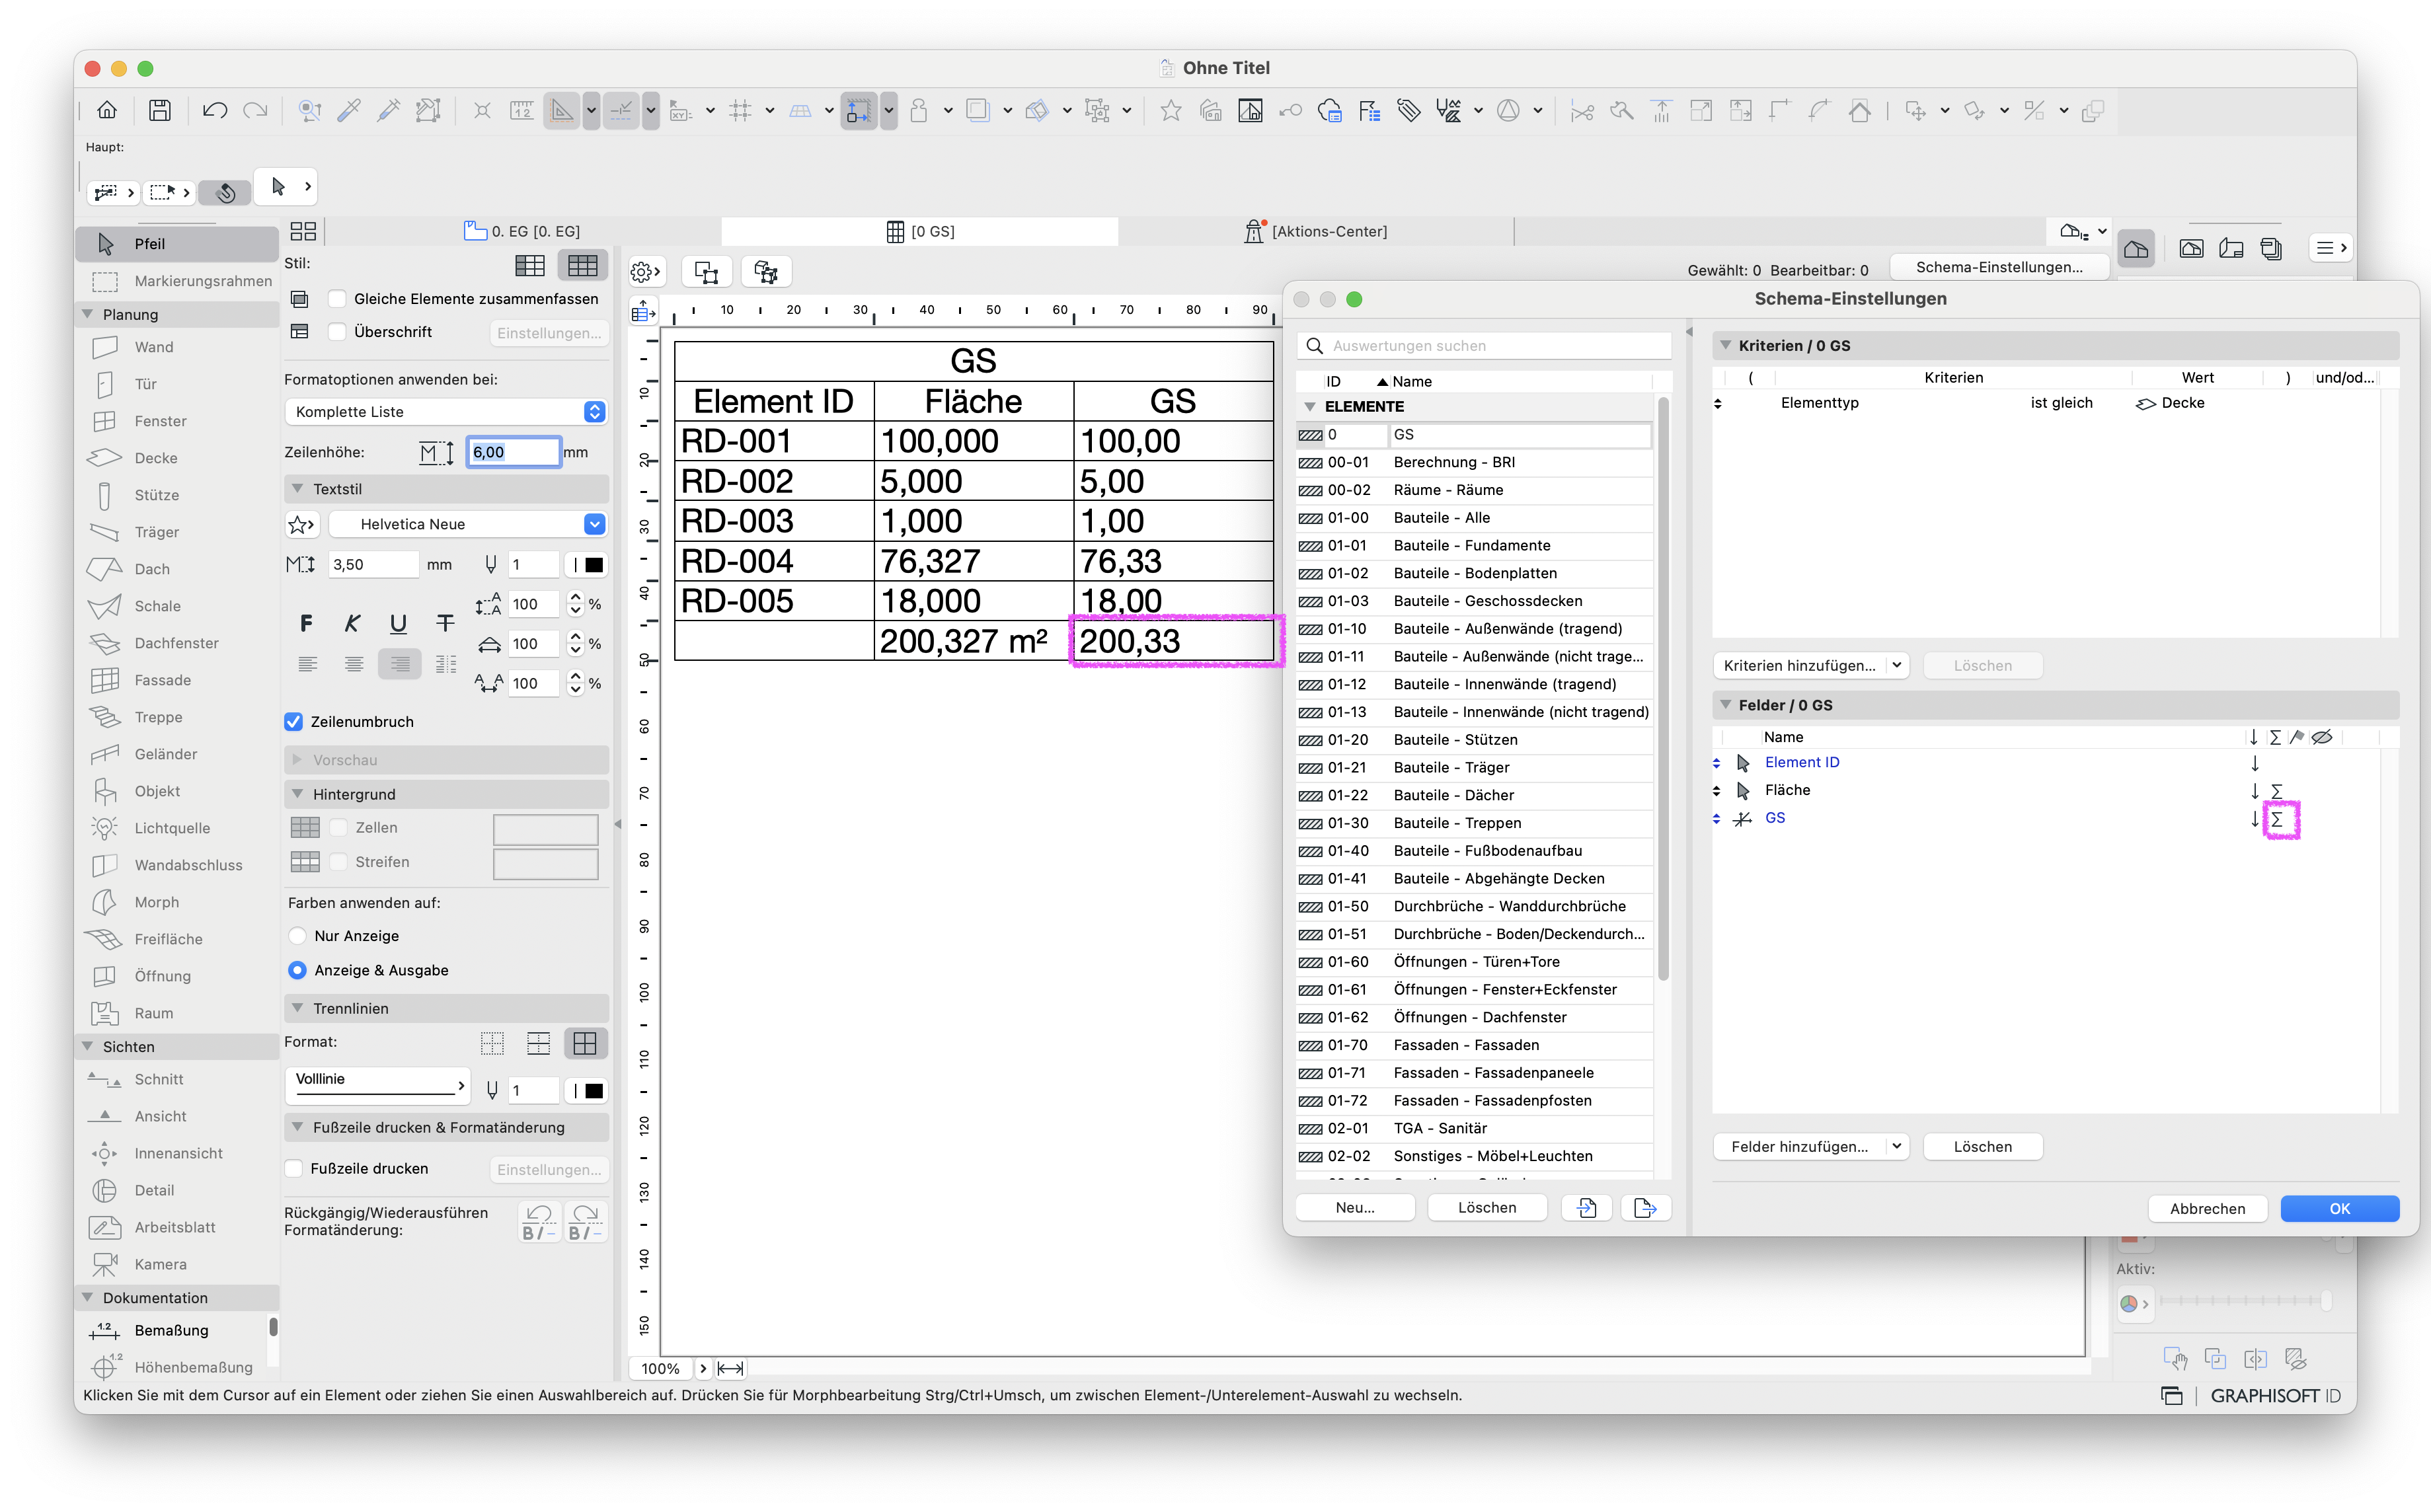Click Abbrechen in dialog
The height and width of the screenshot is (1512, 2431).
coord(2207,1209)
